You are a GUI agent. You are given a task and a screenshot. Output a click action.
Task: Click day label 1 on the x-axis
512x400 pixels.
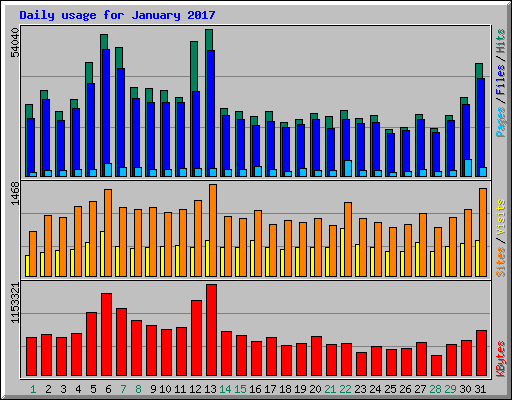33,389
